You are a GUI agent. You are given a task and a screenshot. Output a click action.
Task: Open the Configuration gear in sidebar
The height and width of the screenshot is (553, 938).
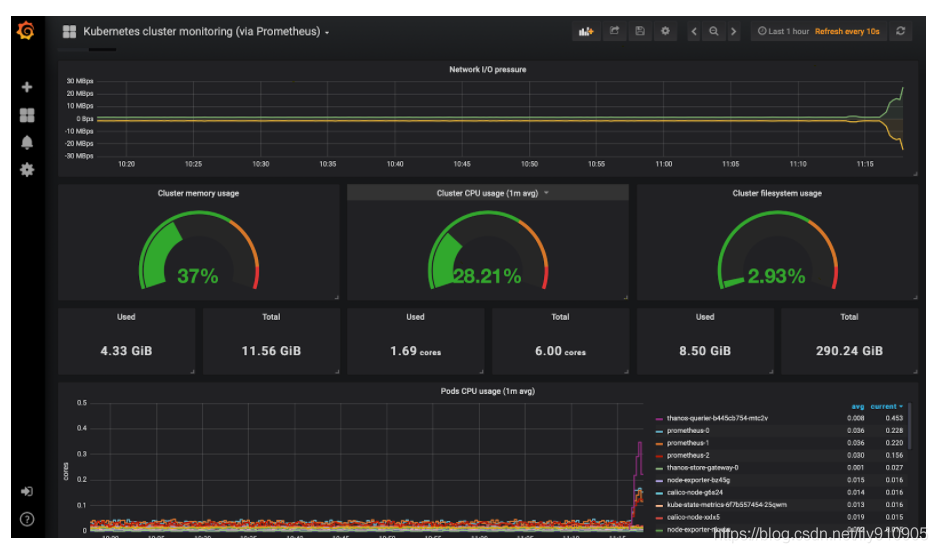coord(27,170)
